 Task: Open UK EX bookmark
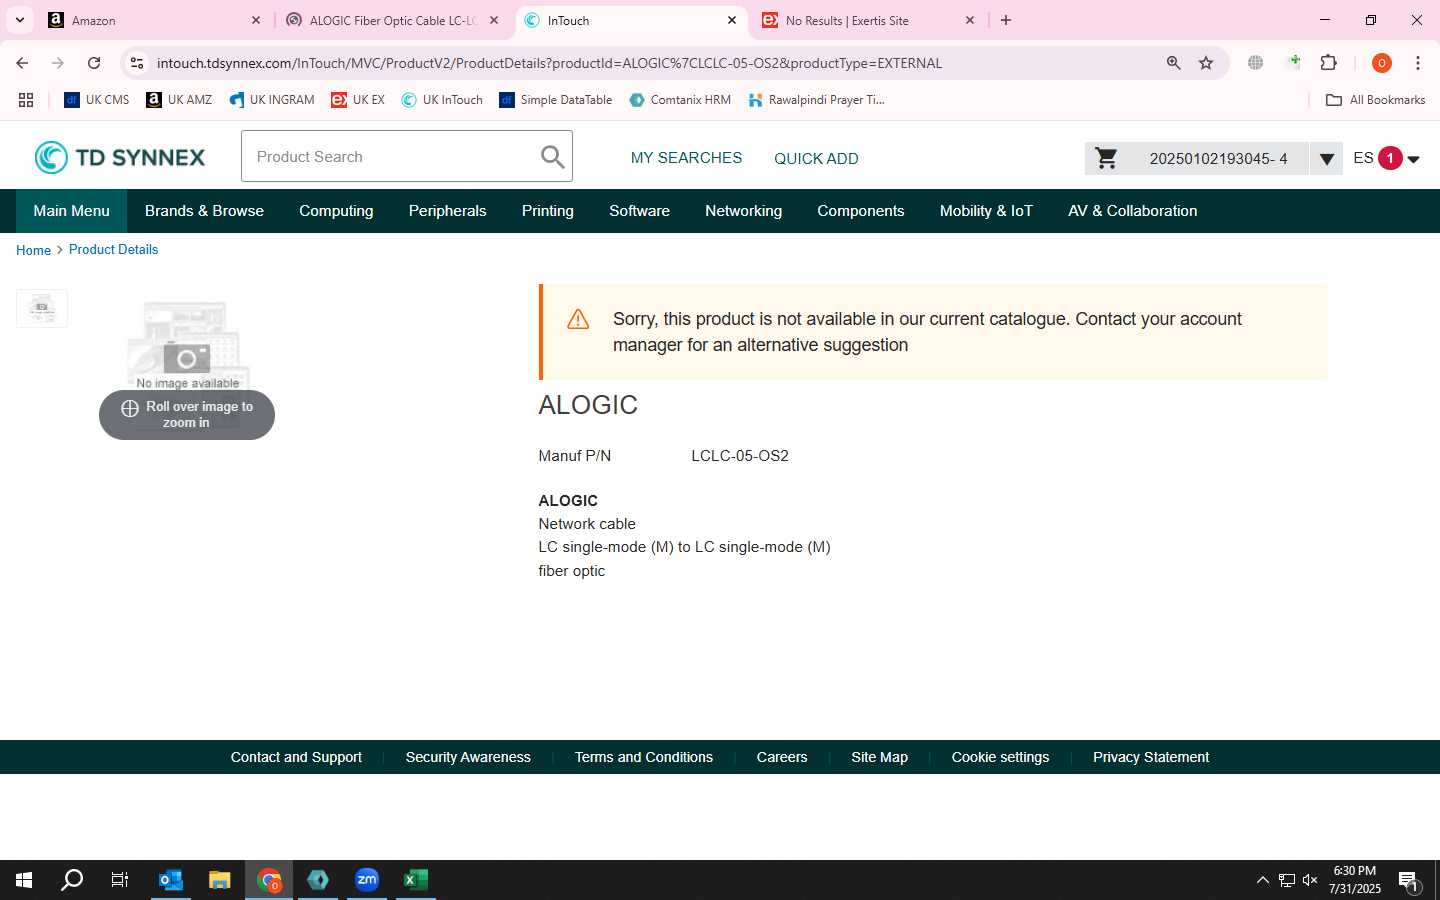pos(358,100)
